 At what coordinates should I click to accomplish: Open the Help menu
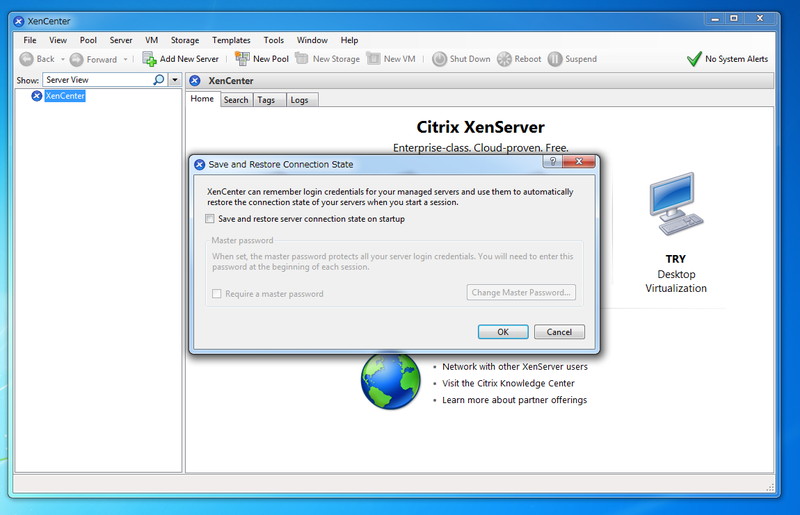349,40
